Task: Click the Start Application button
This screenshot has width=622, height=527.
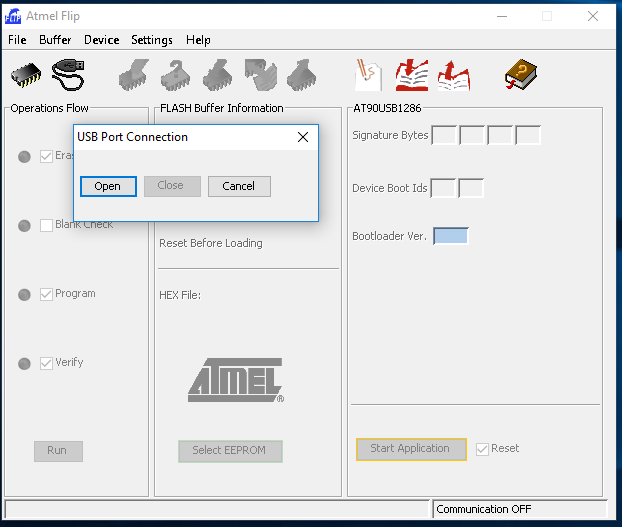Action: (x=411, y=449)
